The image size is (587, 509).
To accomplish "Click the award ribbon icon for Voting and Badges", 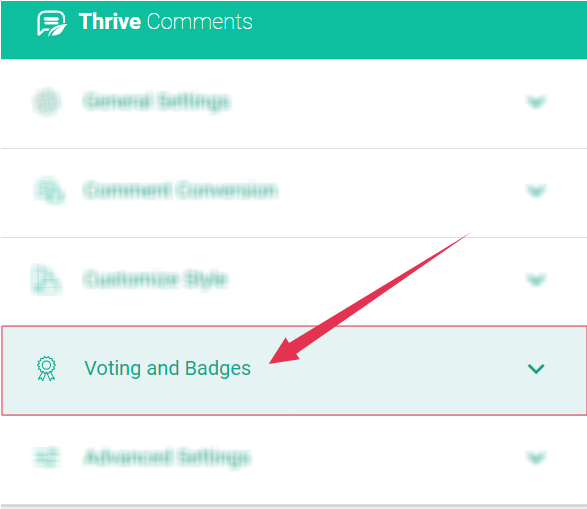I will 46,369.
